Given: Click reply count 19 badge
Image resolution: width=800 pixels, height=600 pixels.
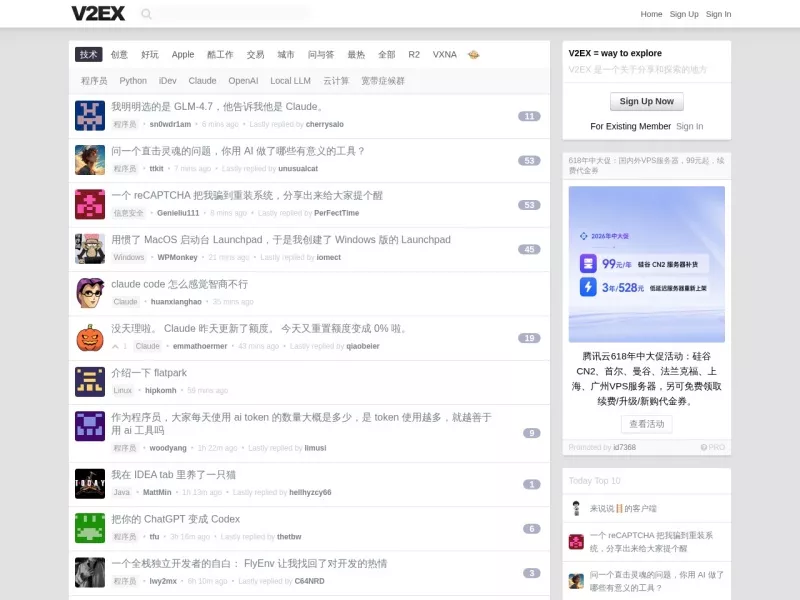Looking at the screenshot, I should click(x=529, y=338).
